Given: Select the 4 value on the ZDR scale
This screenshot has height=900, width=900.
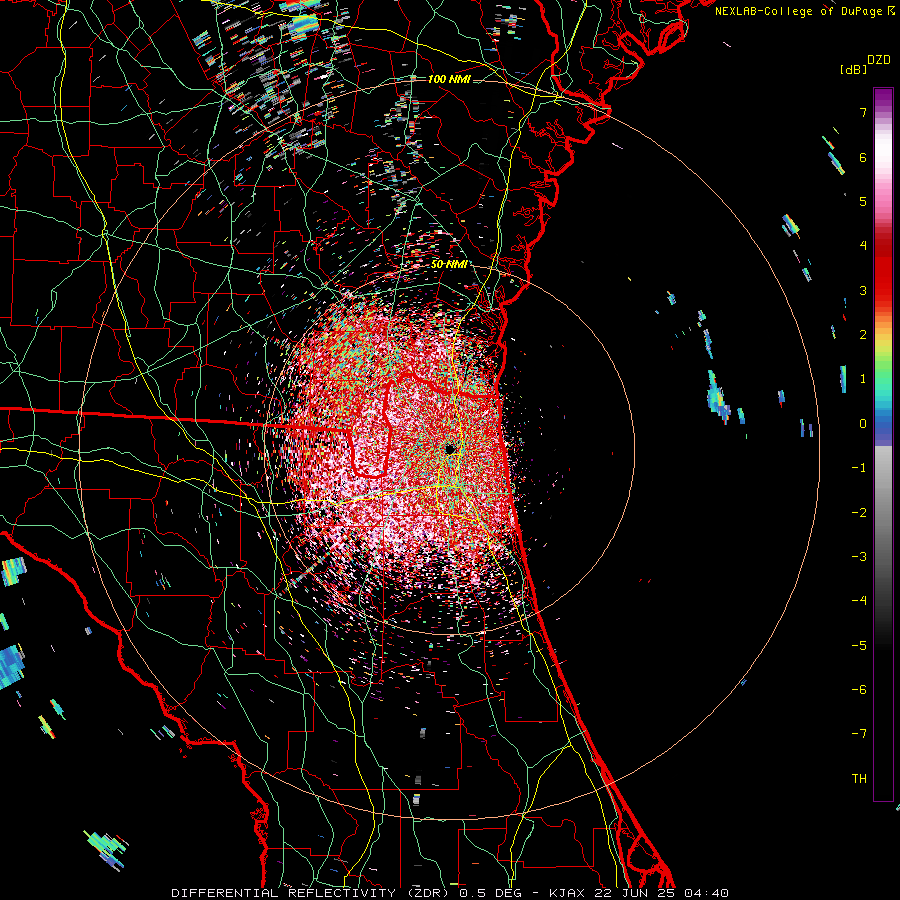Looking at the screenshot, I should (863, 246).
